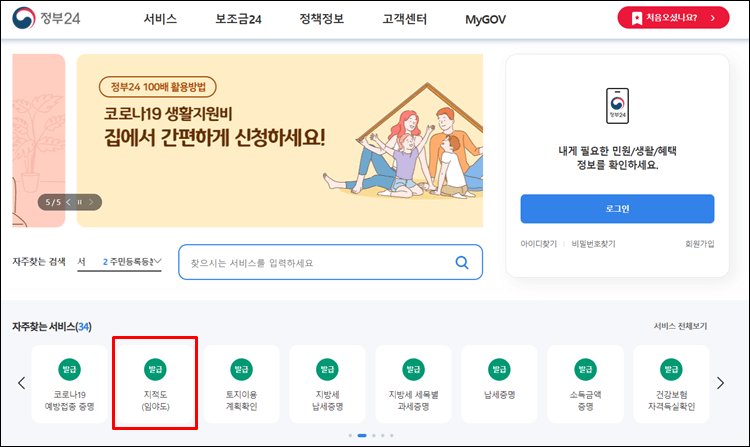This screenshot has width=750, height=447.
Task: Click the magnifier search icon
Action: (462, 262)
